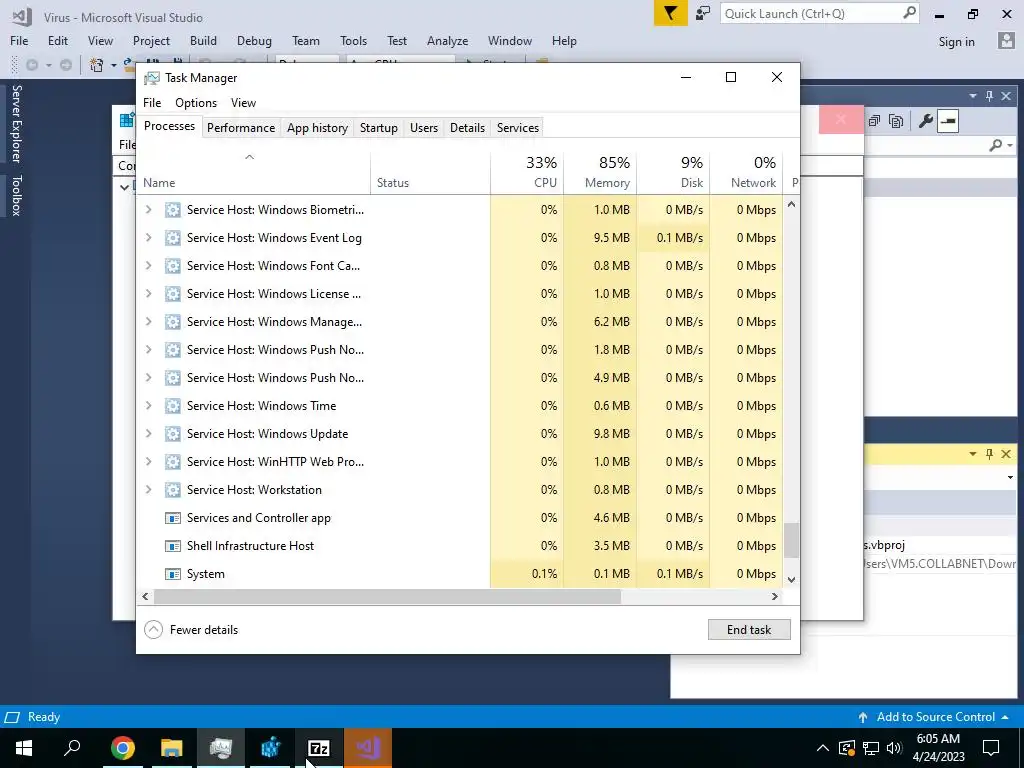Switch to the Details tab
Viewport: 1024px width, 768px height.
click(x=468, y=127)
